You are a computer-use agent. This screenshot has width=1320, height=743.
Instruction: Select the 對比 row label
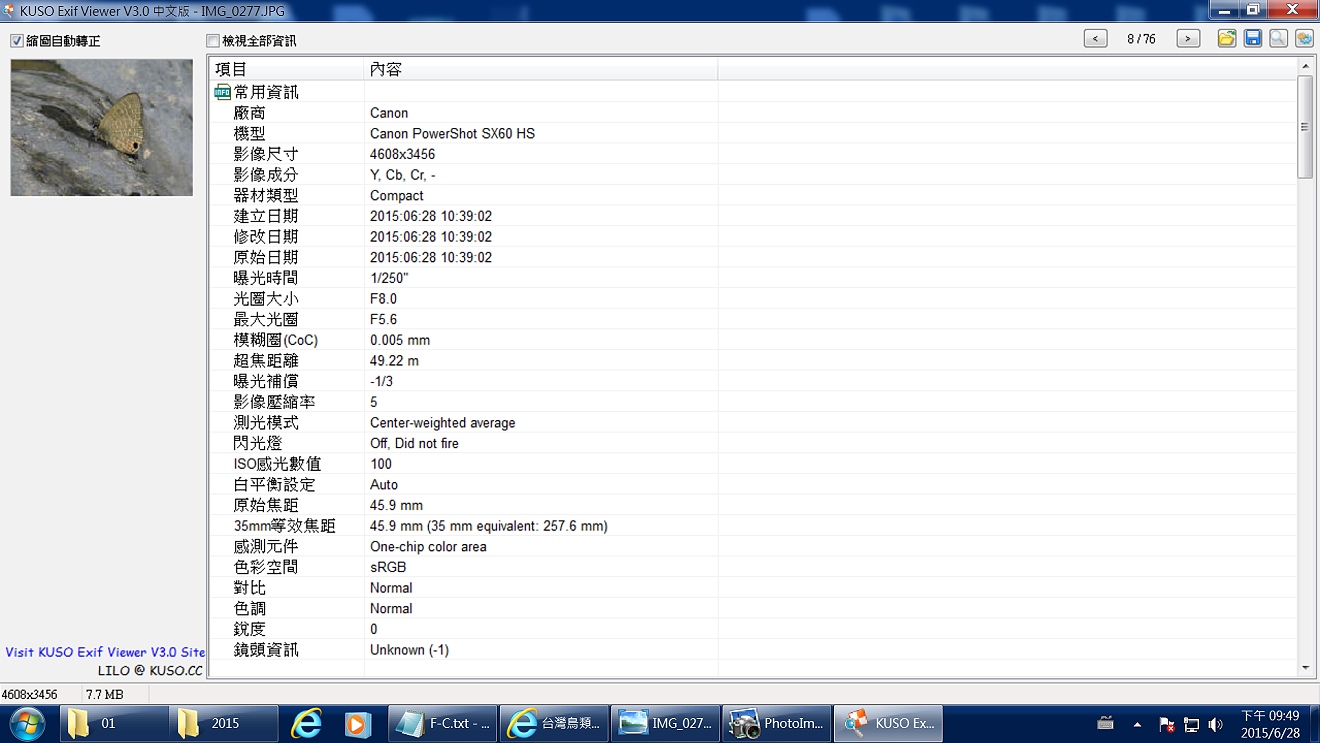tap(250, 588)
